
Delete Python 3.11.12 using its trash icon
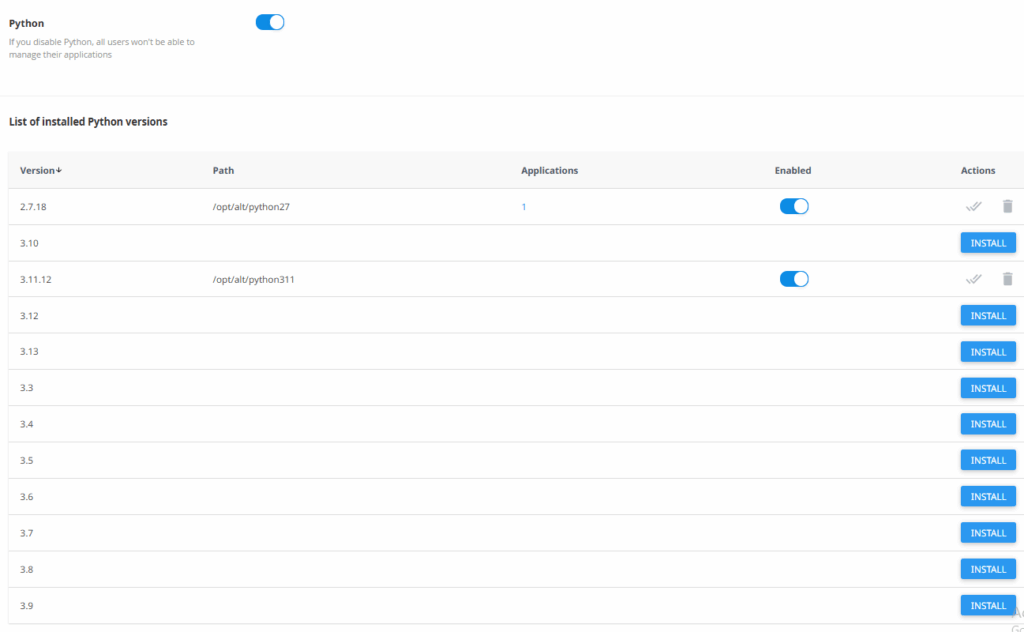tap(1008, 279)
